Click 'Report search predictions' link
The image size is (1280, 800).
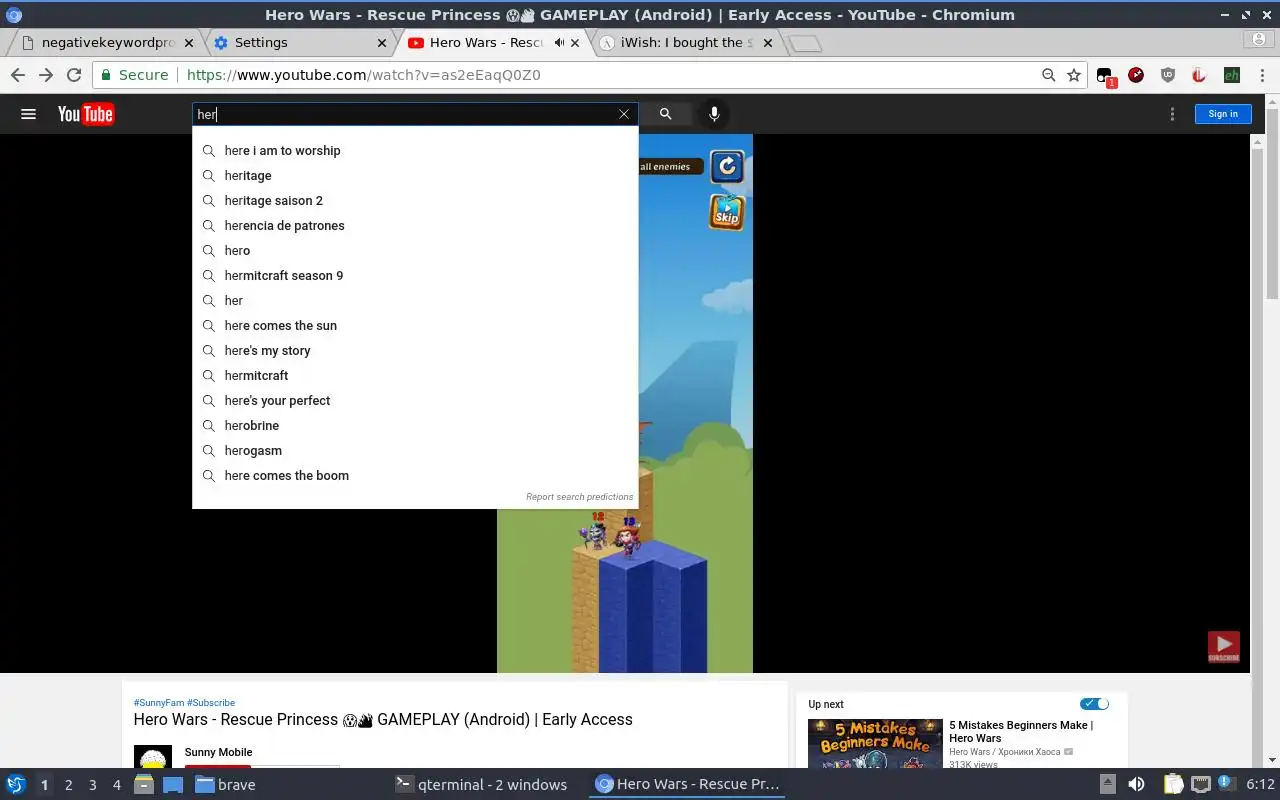point(580,497)
